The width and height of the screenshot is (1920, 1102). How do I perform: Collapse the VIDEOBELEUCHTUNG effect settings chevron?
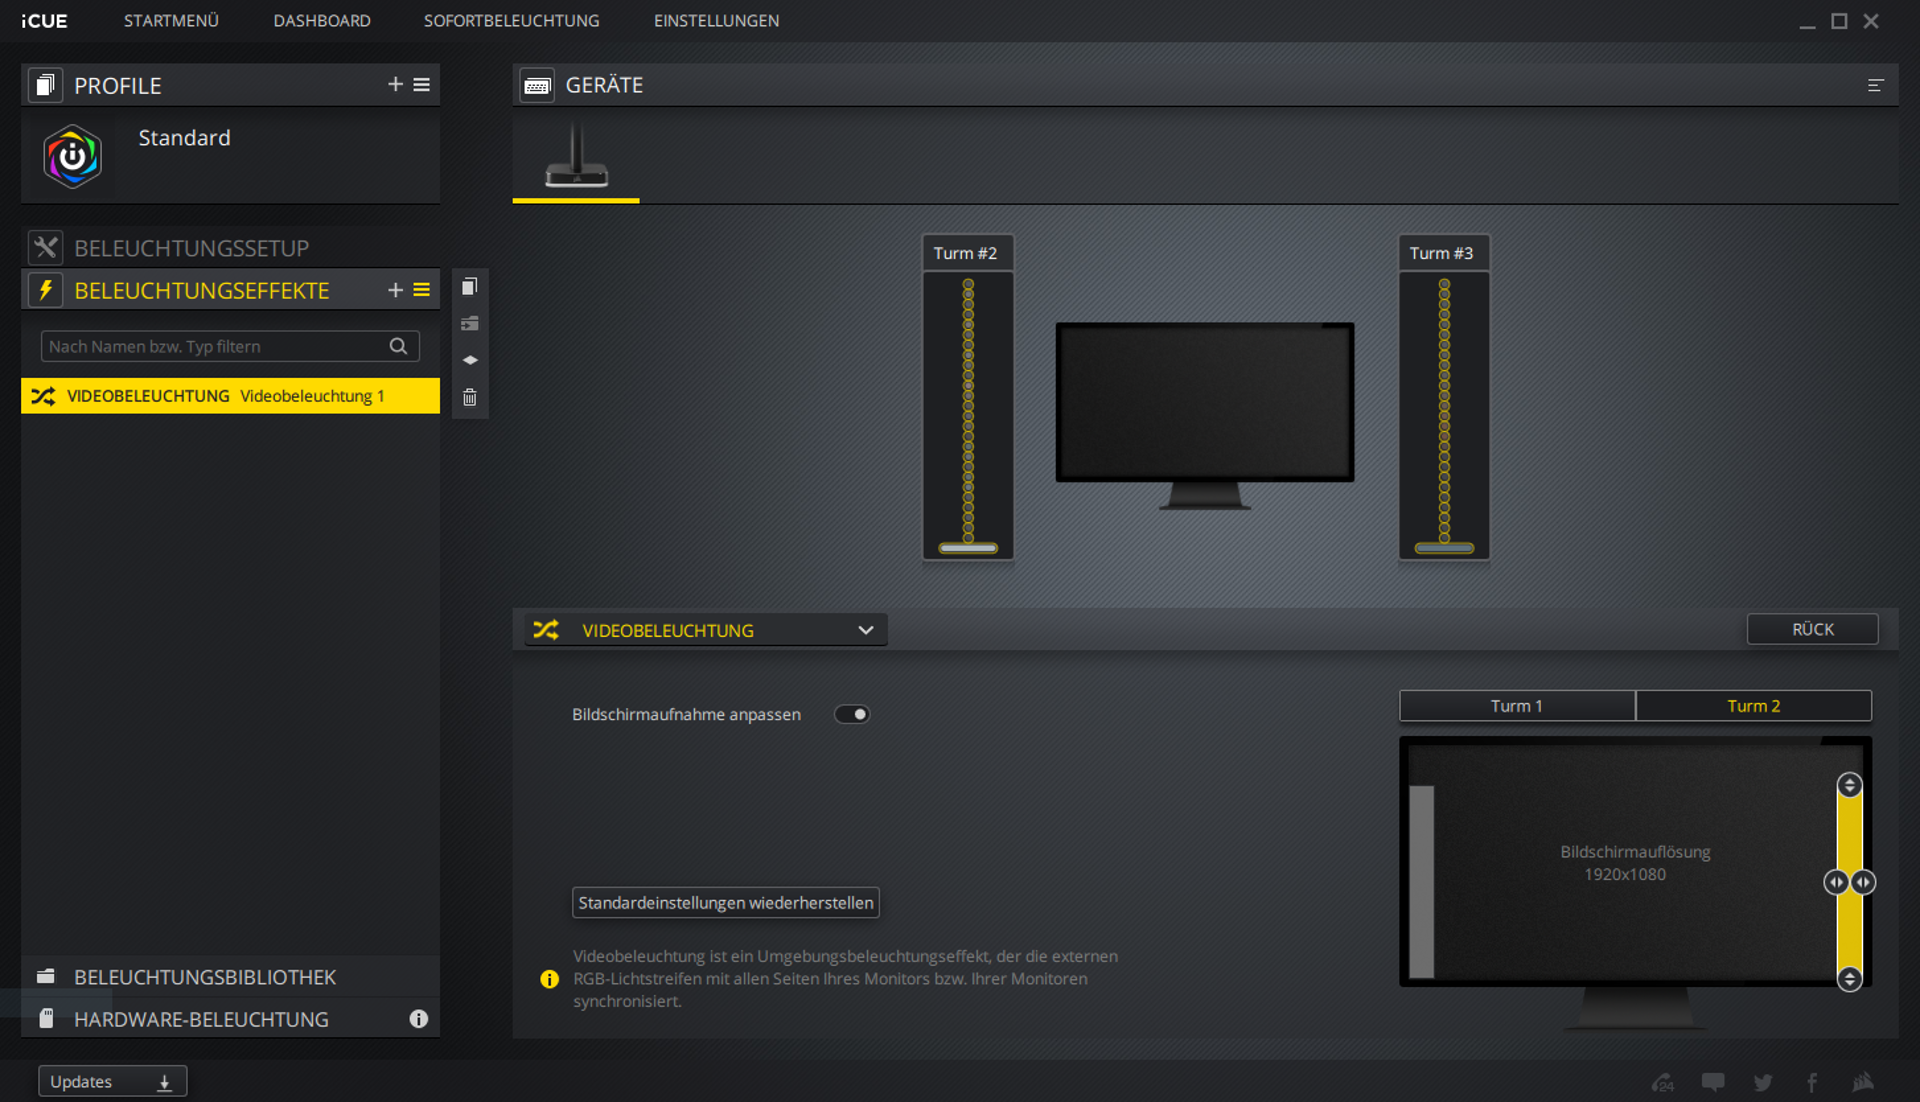coord(866,629)
